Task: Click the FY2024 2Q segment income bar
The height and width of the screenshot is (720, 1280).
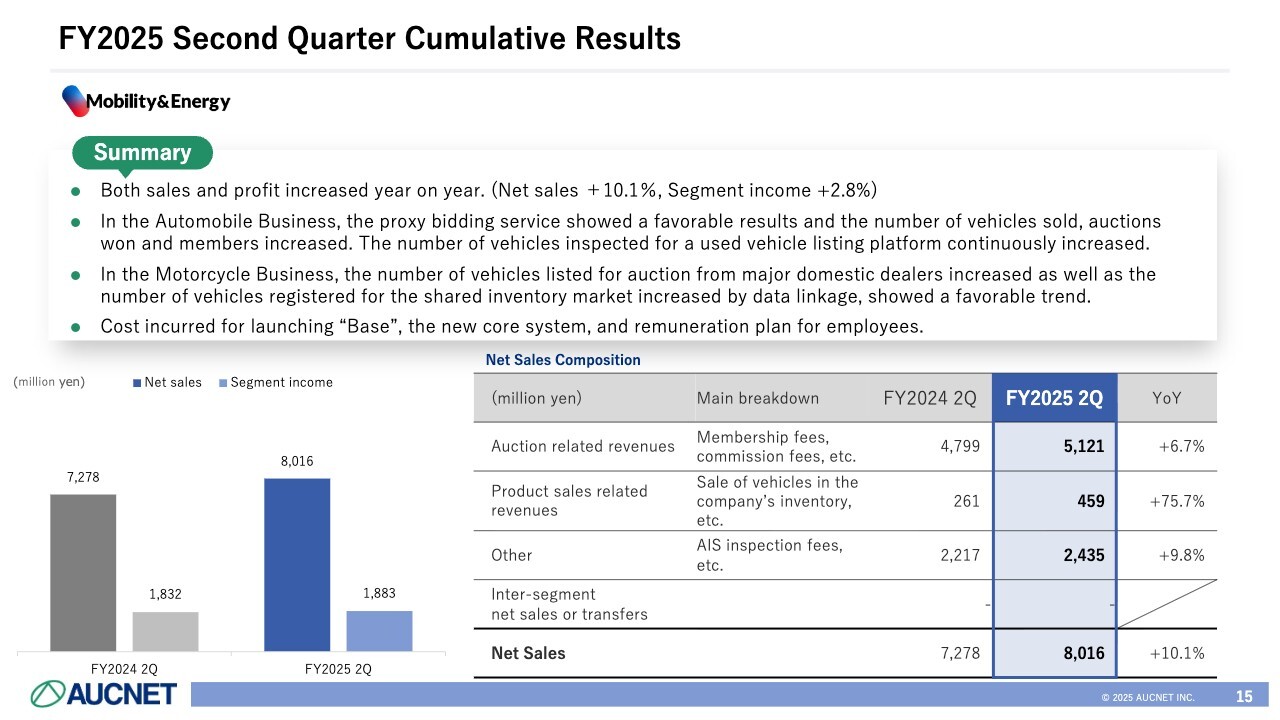Action: click(166, 631)
